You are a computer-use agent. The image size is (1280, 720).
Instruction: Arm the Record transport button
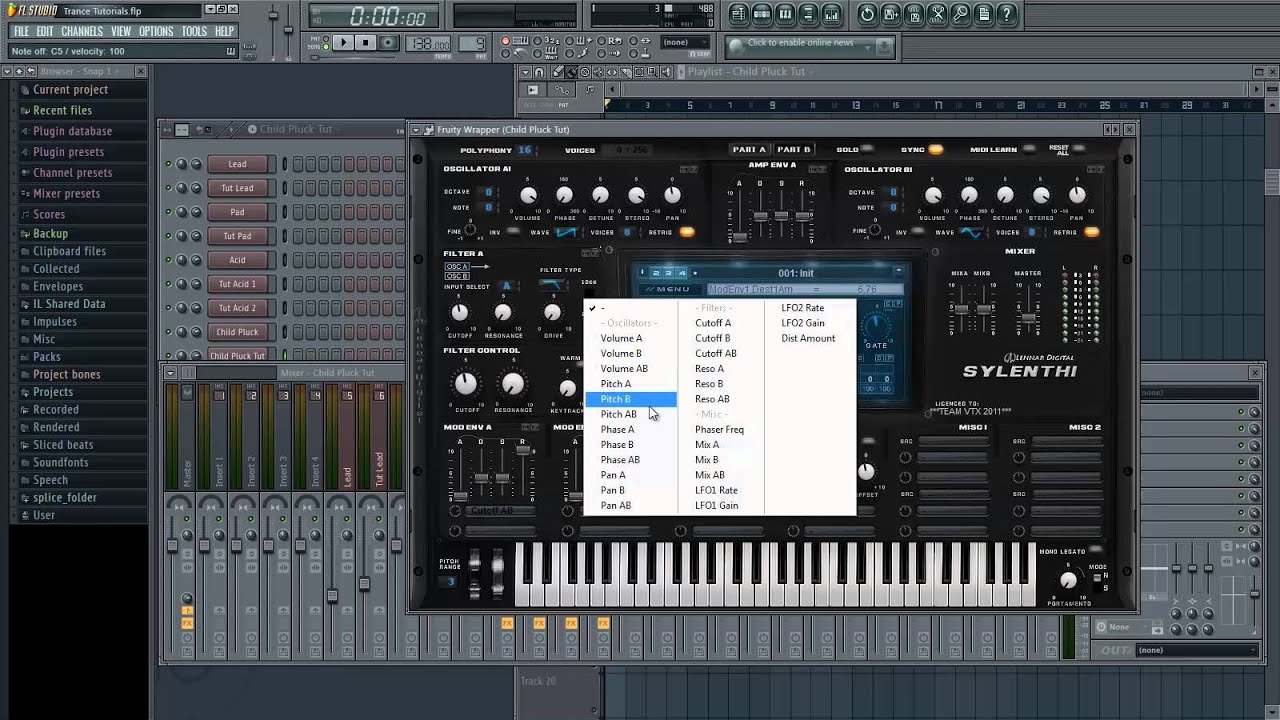coord(388,43)
